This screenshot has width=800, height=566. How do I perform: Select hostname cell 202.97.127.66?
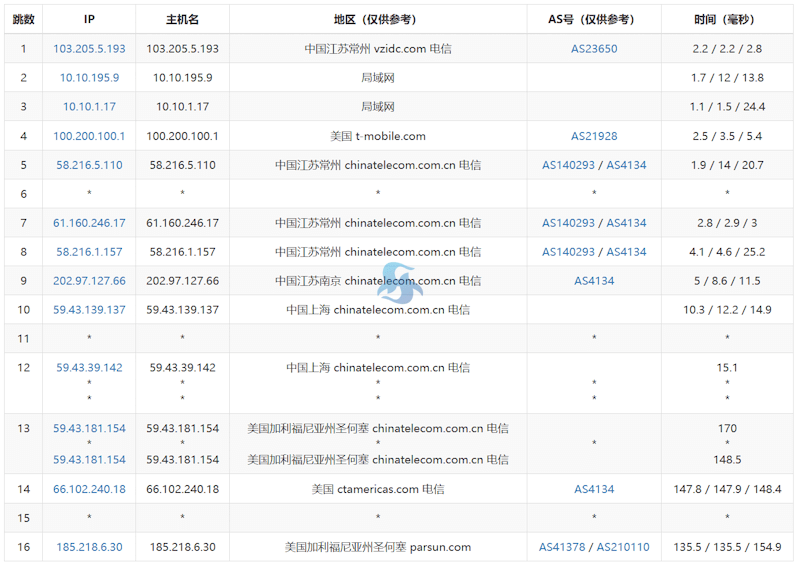182,281
